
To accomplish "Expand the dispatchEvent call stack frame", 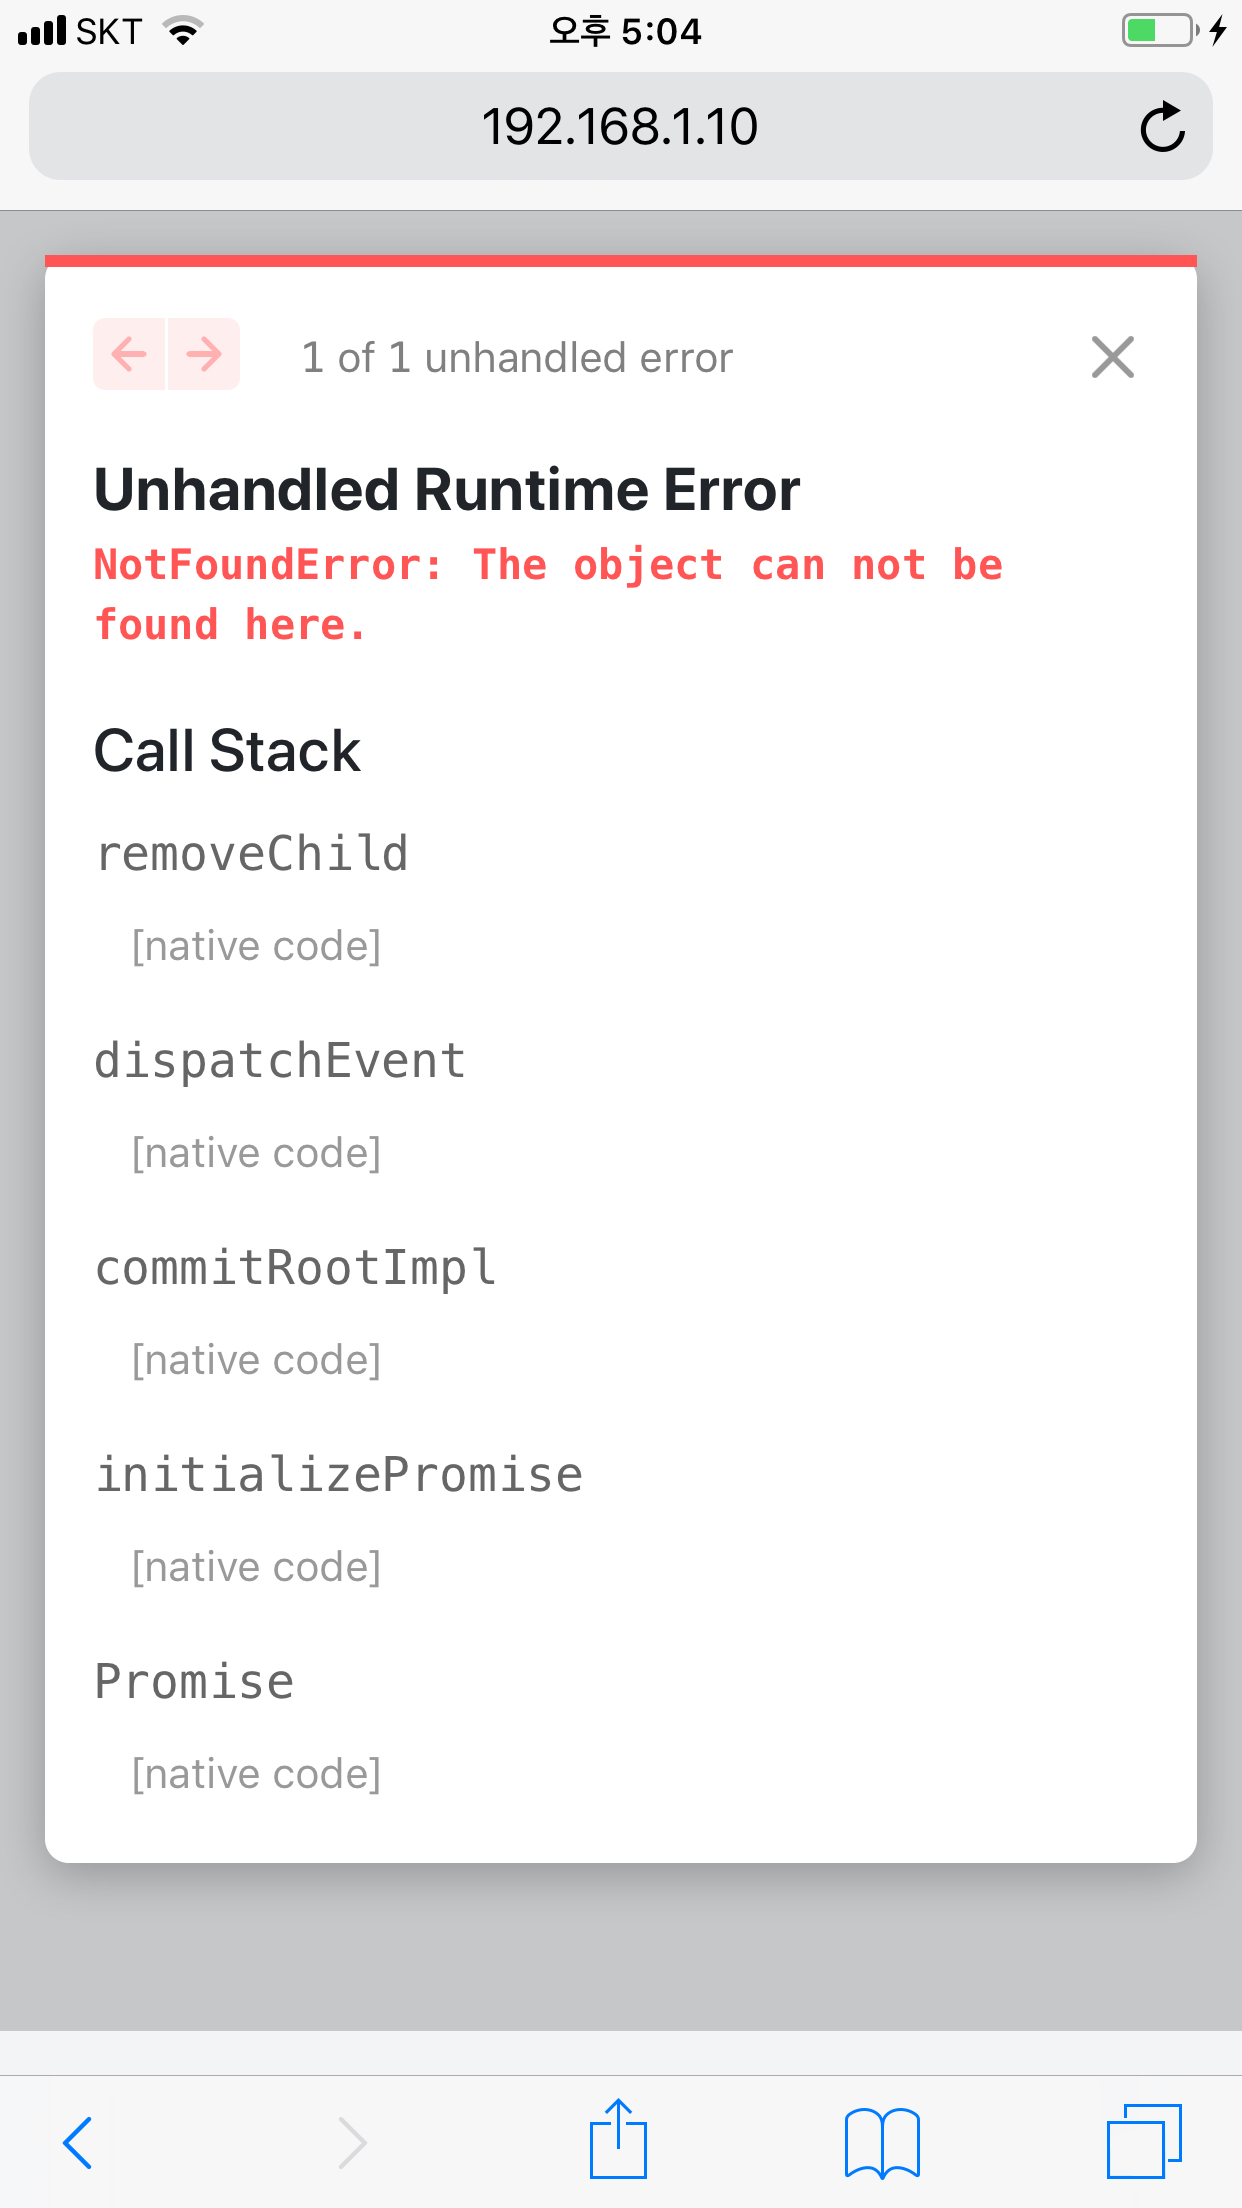I will pyautogui.click(x=279, y=1060).
